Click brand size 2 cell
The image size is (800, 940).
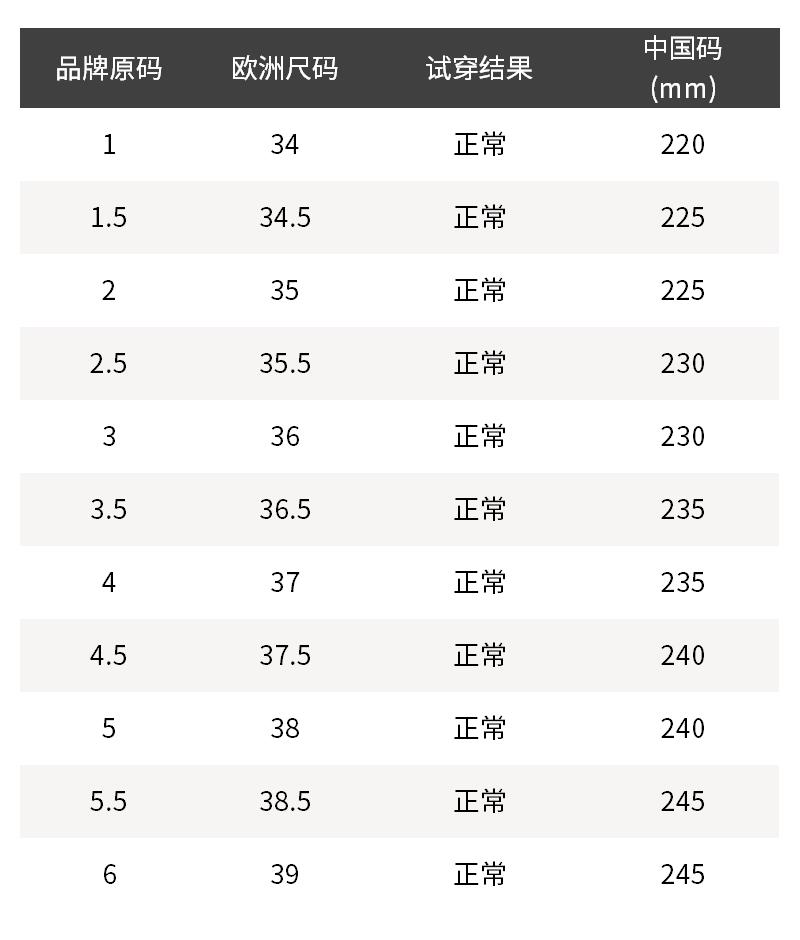pyautogui.click(x=109, y=291)
